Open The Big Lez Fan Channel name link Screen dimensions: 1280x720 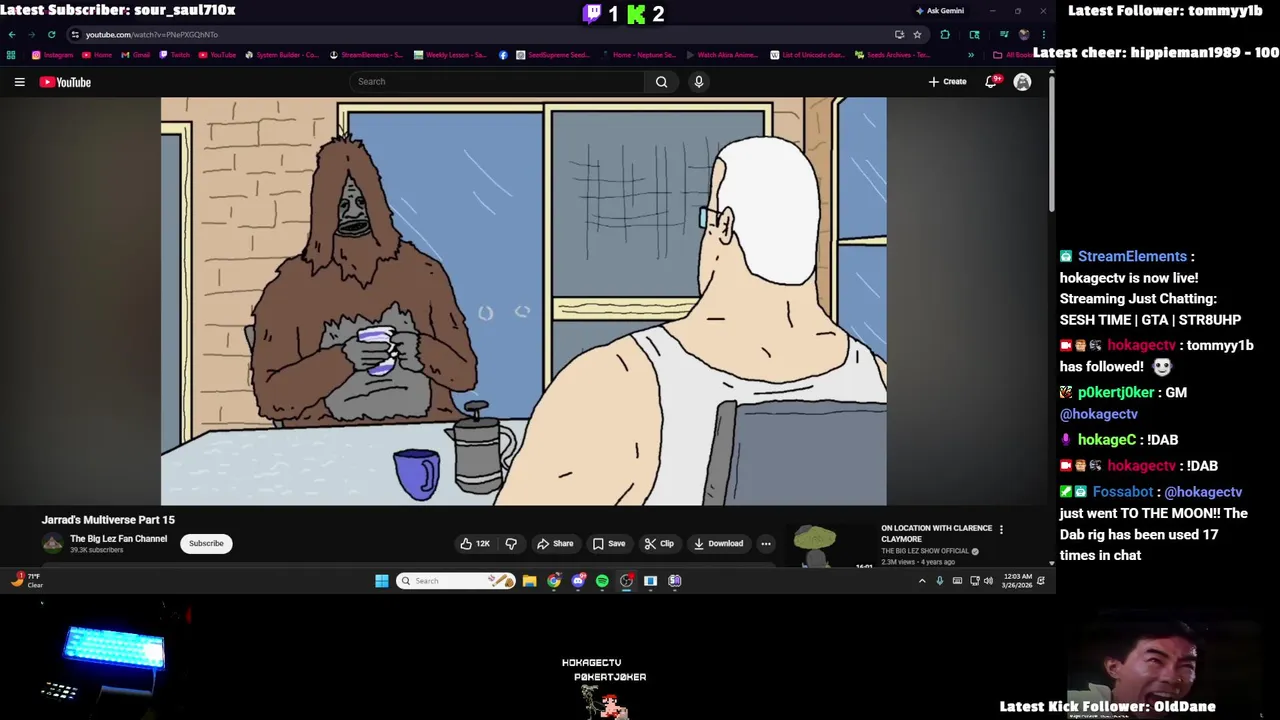tap(118, 539)
